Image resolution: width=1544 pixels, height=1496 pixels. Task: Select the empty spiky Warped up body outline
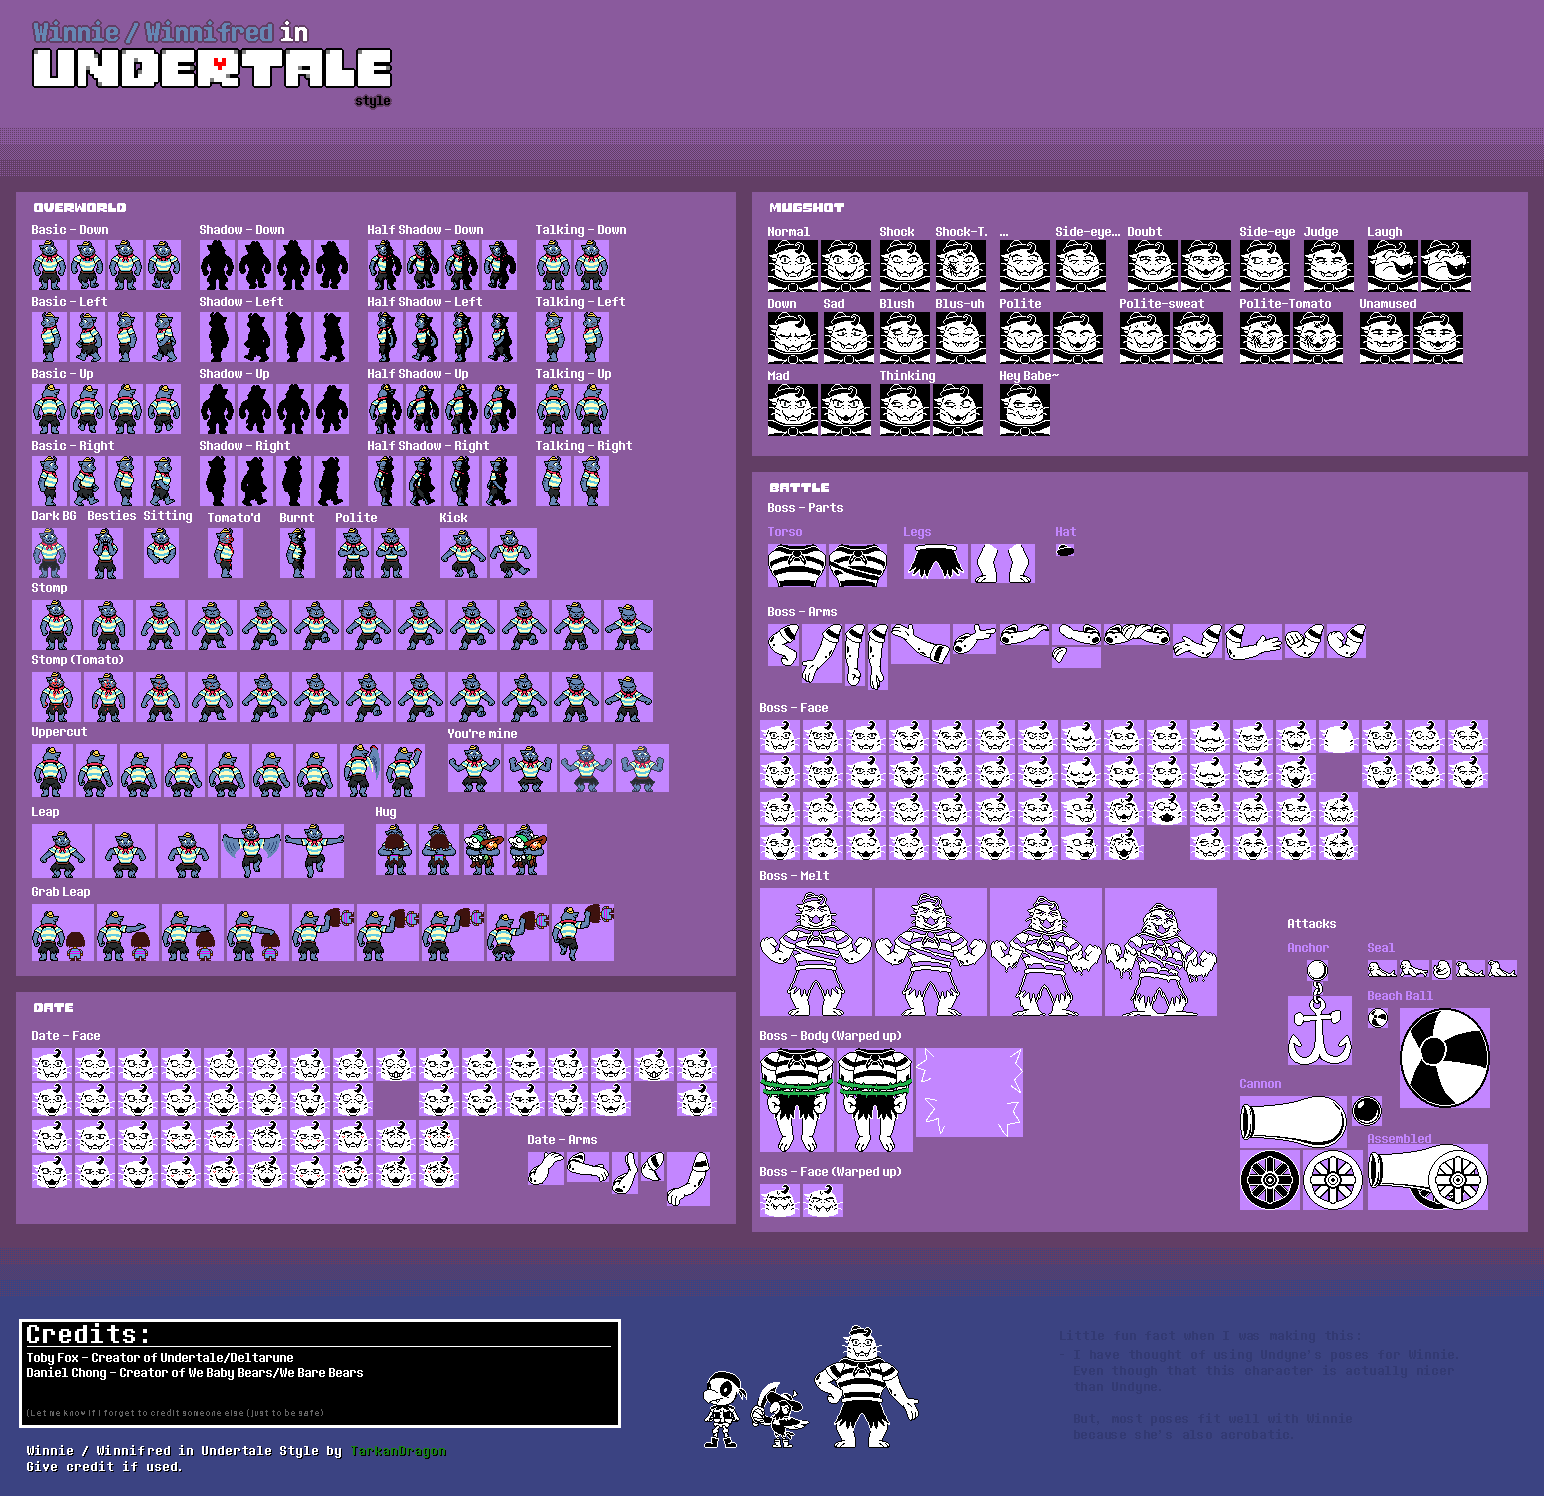click(x=970, y=1092)
